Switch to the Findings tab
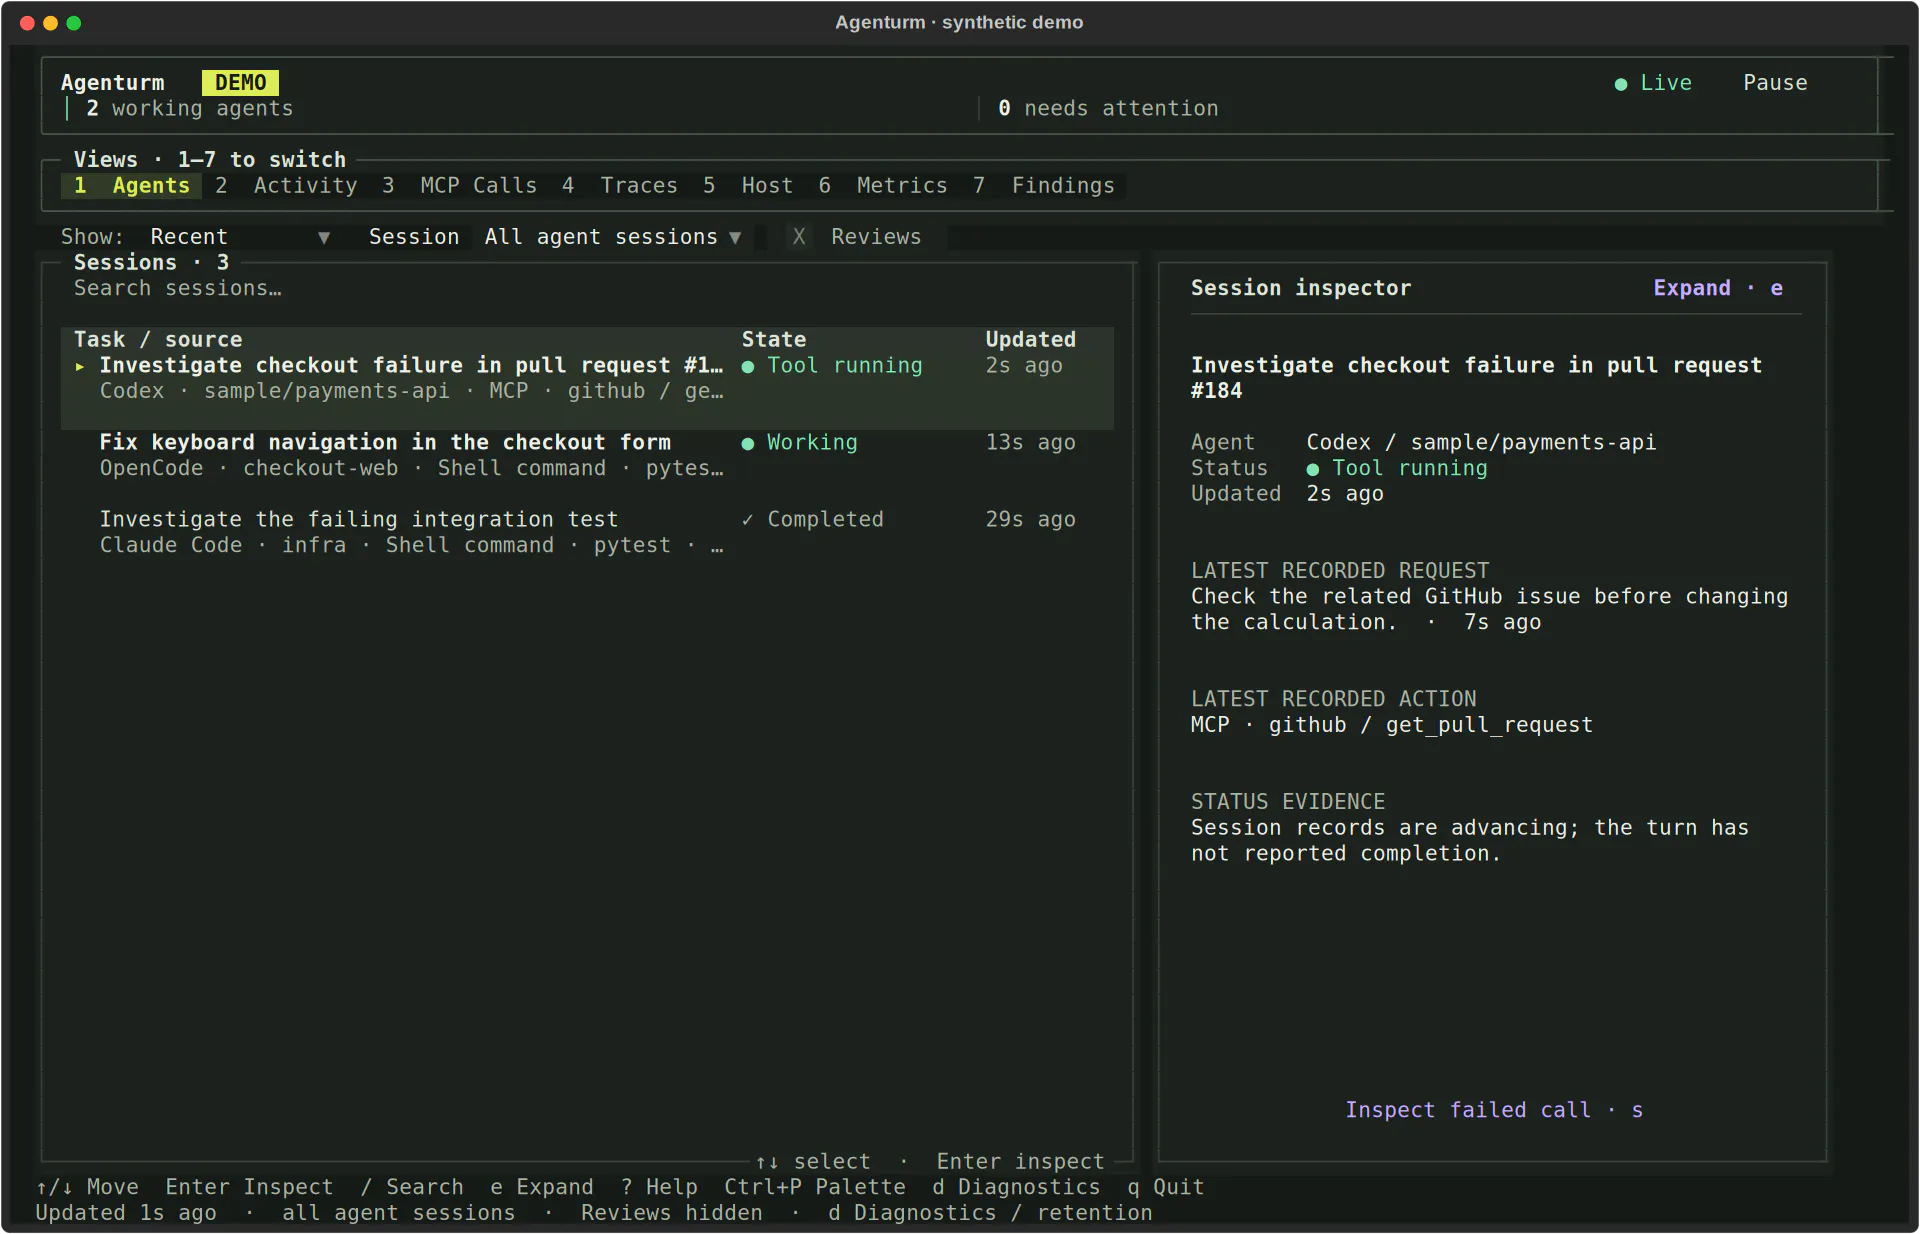The image size is (1920, 1234). 1043,185
